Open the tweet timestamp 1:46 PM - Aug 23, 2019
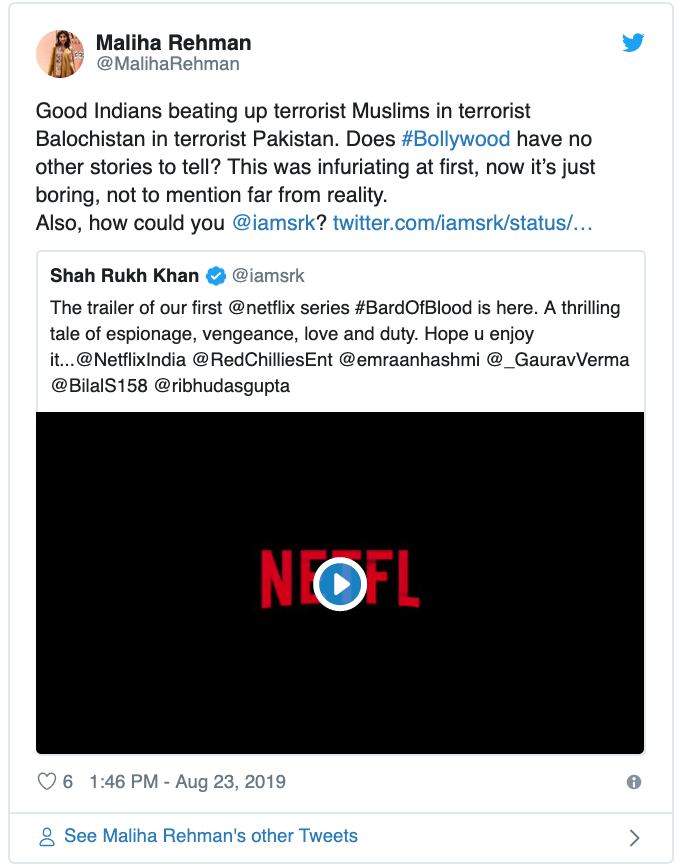The width and height of the screenshot is (680, 868). (187, 782)
